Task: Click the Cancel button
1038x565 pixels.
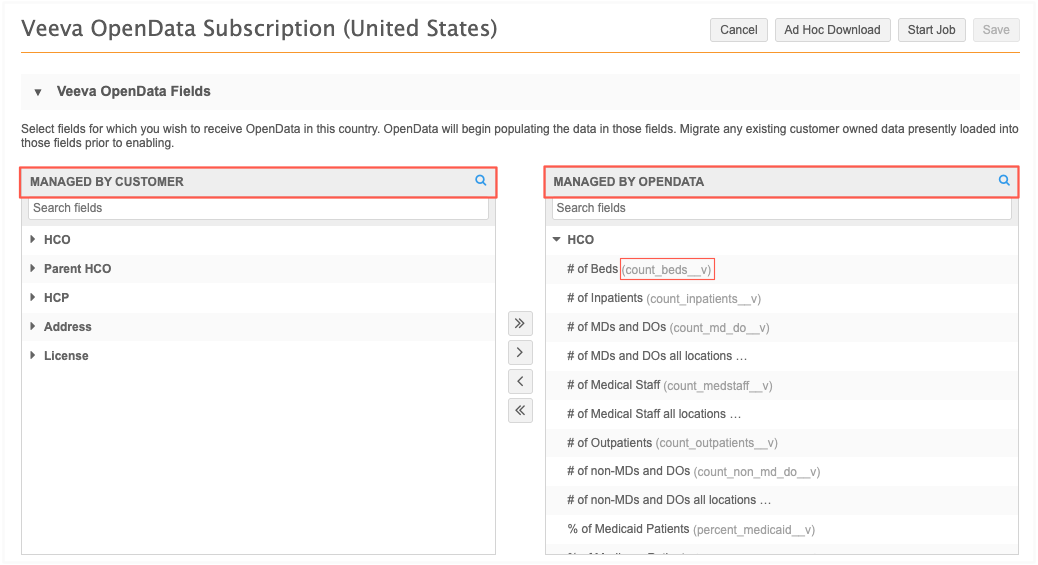Action: click(x=739, y=30)
